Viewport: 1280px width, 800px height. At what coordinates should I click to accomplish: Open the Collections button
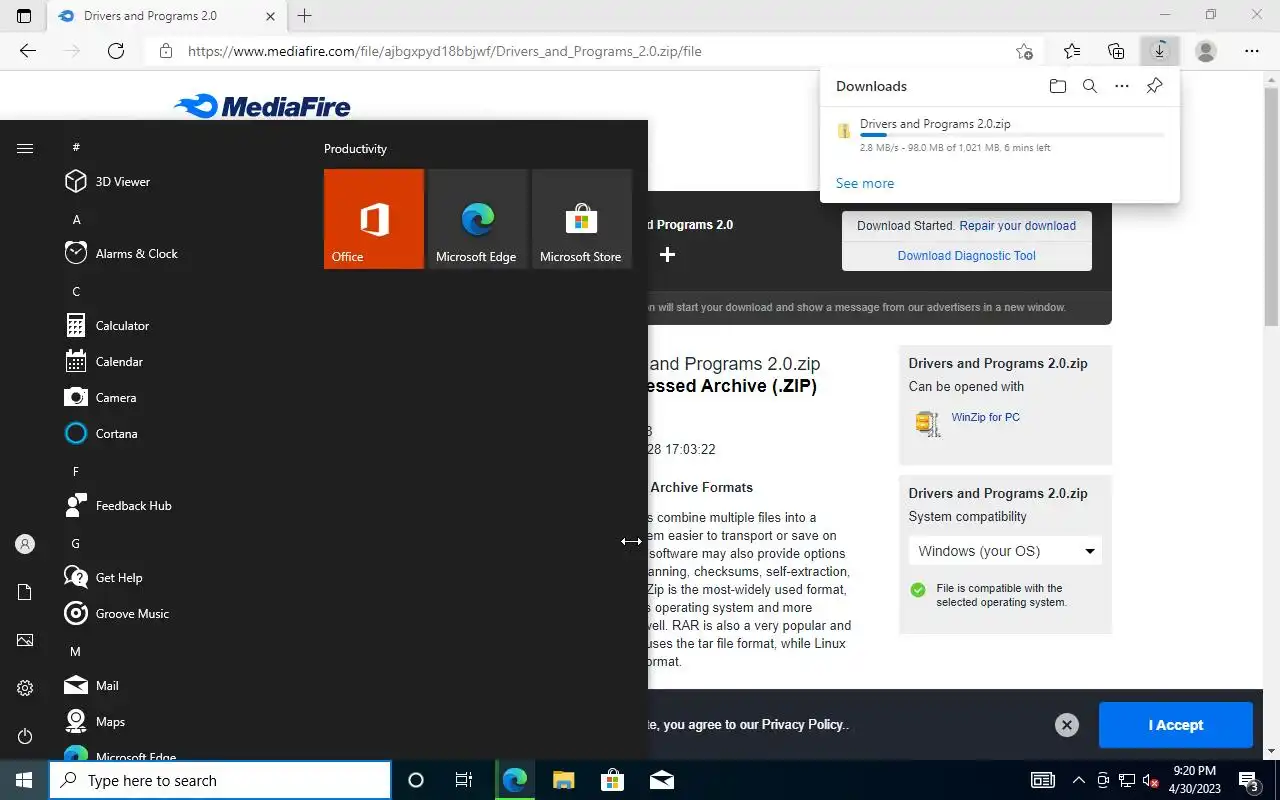(x=1116, y=51)
